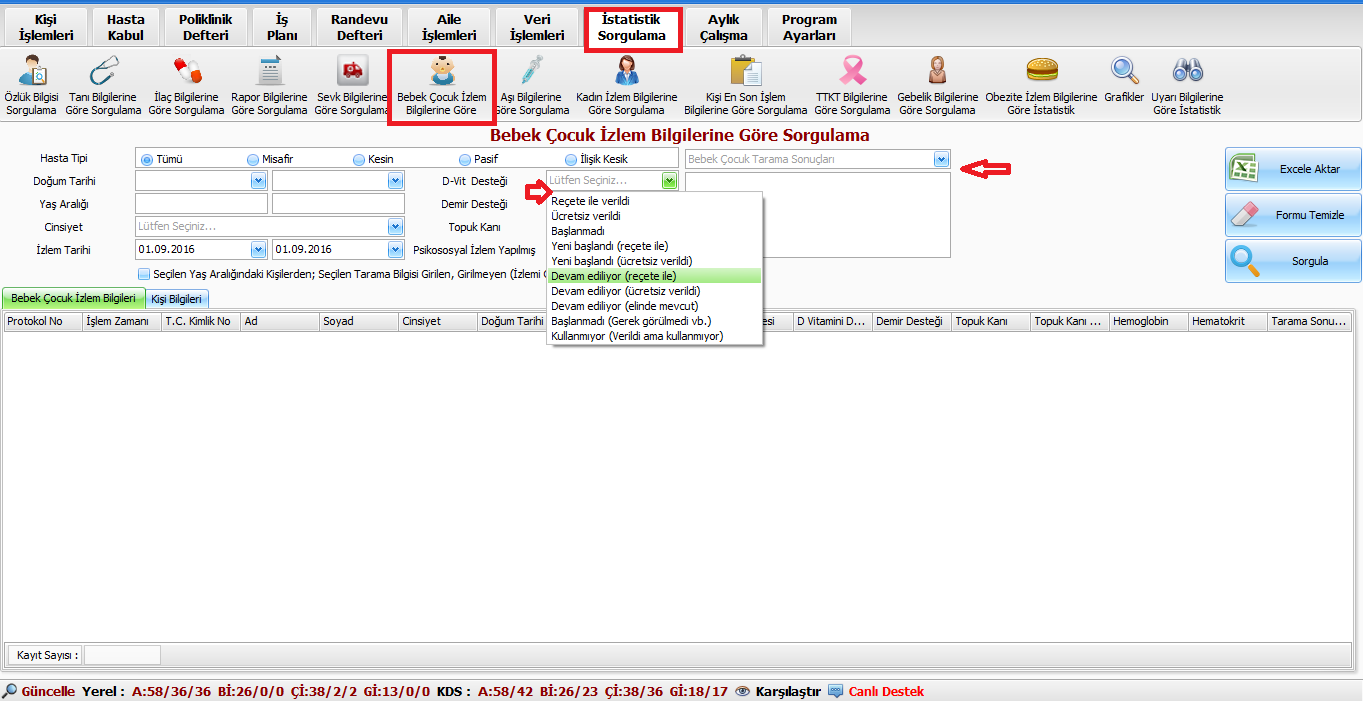Expand the Bebek Çocuk Tarama Sonuçları dropdown

click(x=940, y=159)
